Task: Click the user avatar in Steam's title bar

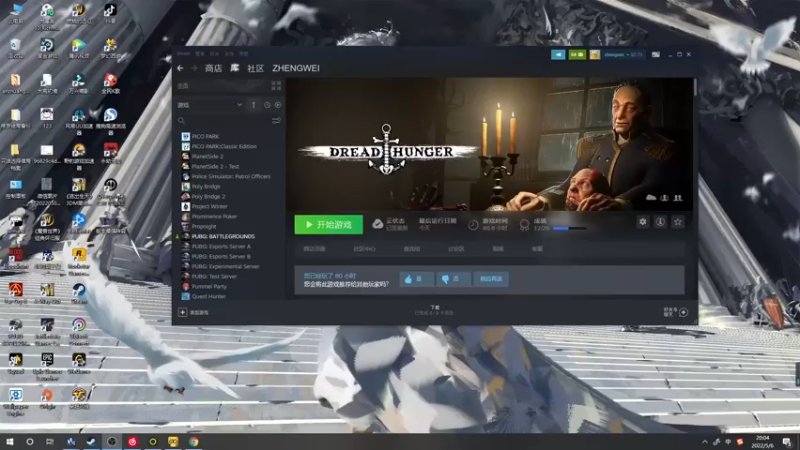Action: [595, 54]
